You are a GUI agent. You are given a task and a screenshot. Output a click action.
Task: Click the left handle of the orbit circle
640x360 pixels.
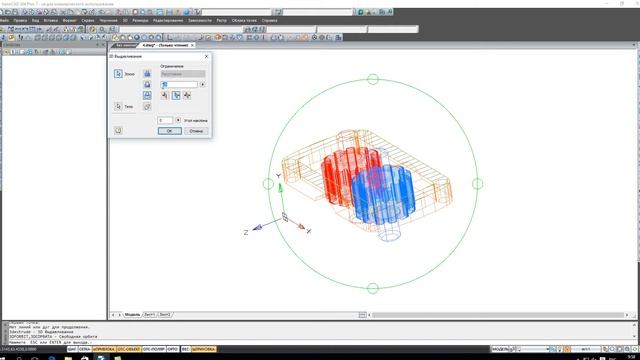tap(268, 184)
